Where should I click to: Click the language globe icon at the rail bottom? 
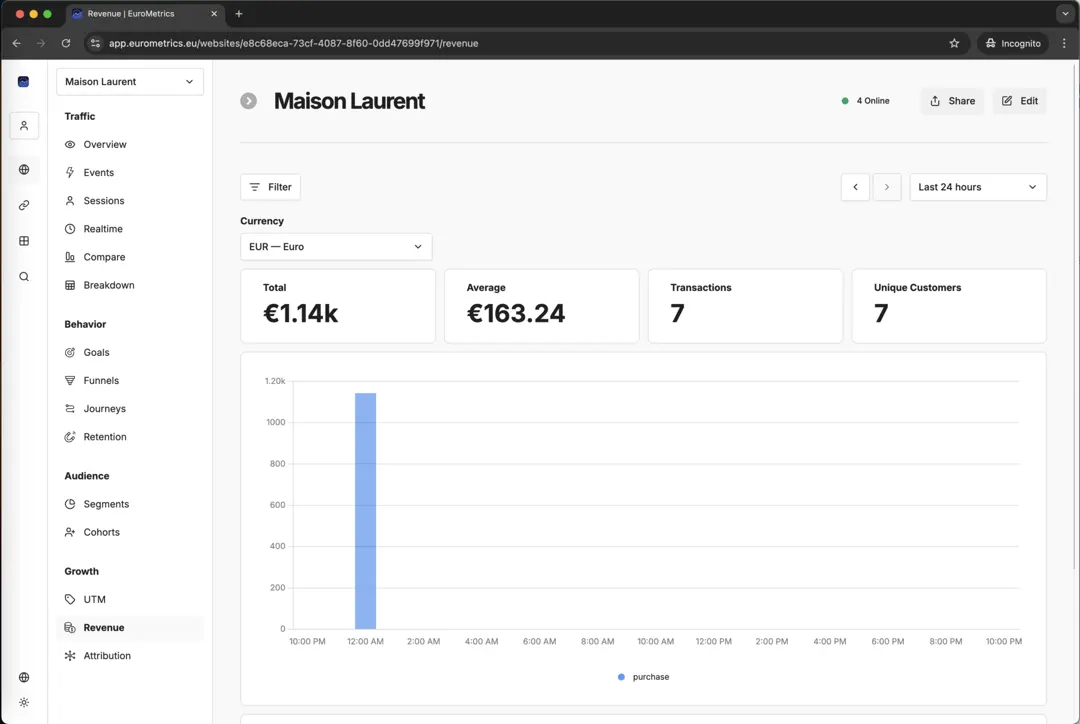(x=24, y=677)
